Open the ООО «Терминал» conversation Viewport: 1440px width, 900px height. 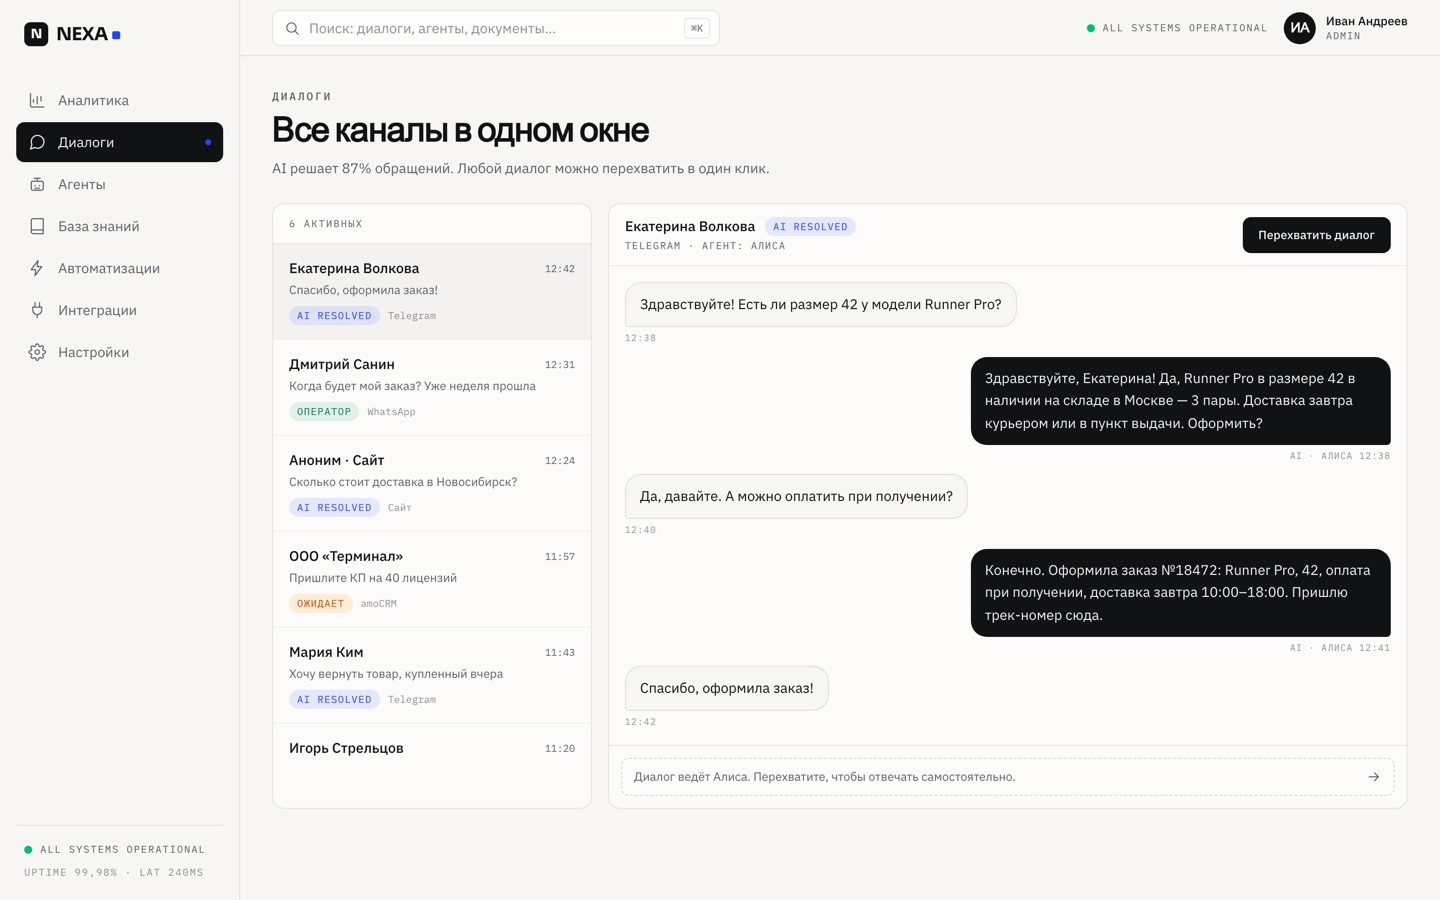click(x=432, y=579)
